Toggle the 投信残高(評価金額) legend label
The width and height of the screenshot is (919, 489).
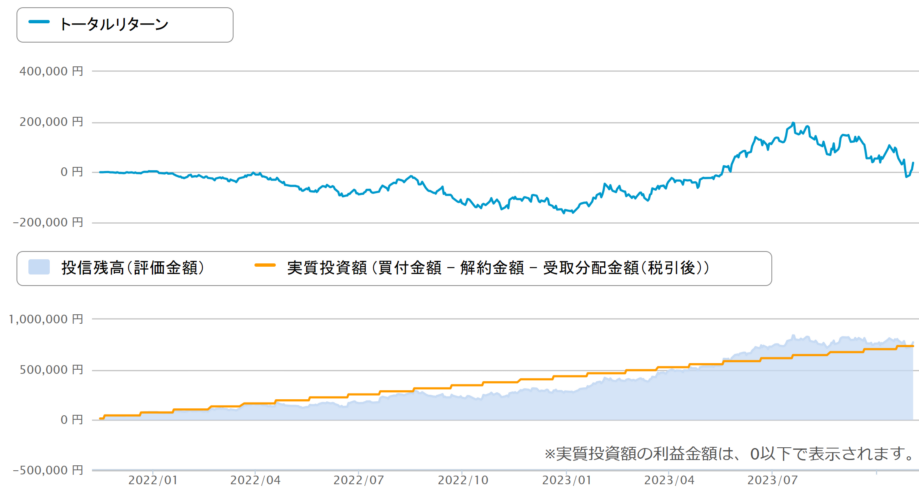tap(133, 268)
